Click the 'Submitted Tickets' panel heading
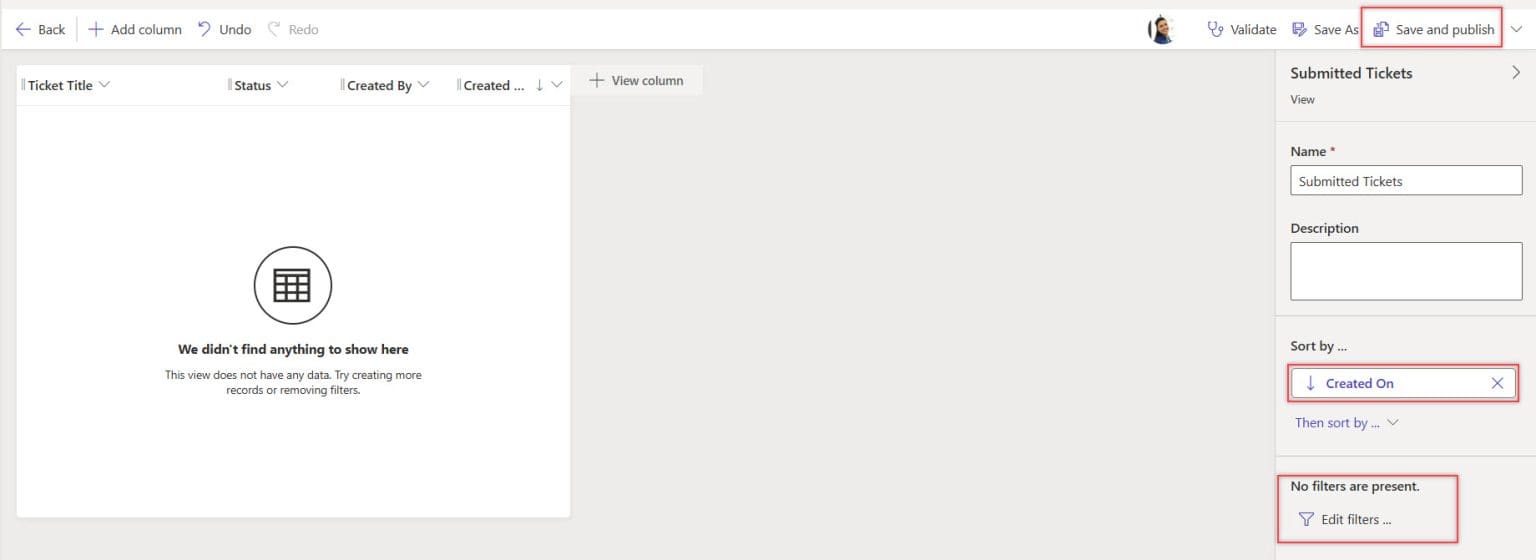1536x560 pixels. (1351, 72)
